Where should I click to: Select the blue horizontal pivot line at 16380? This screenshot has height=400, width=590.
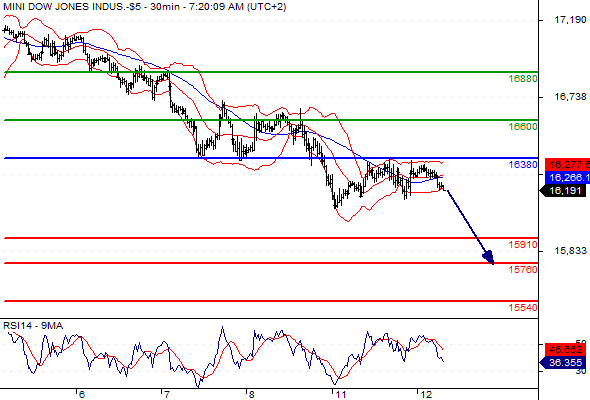click(x=271, y=158)
